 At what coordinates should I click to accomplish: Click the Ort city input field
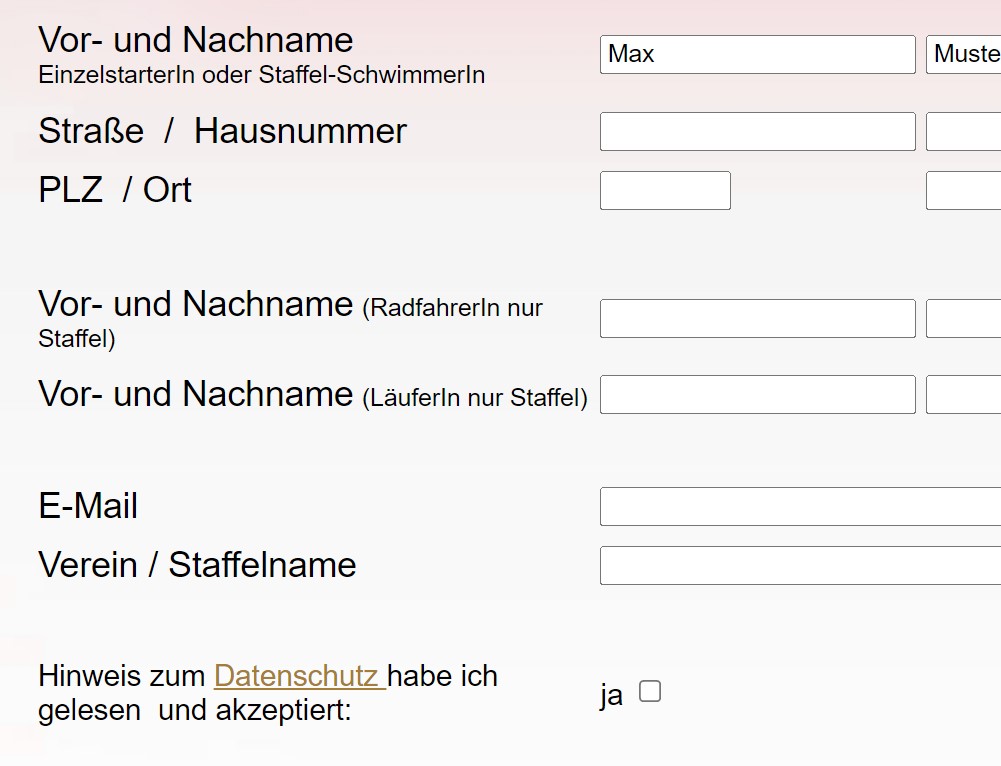tap(964, 191)
